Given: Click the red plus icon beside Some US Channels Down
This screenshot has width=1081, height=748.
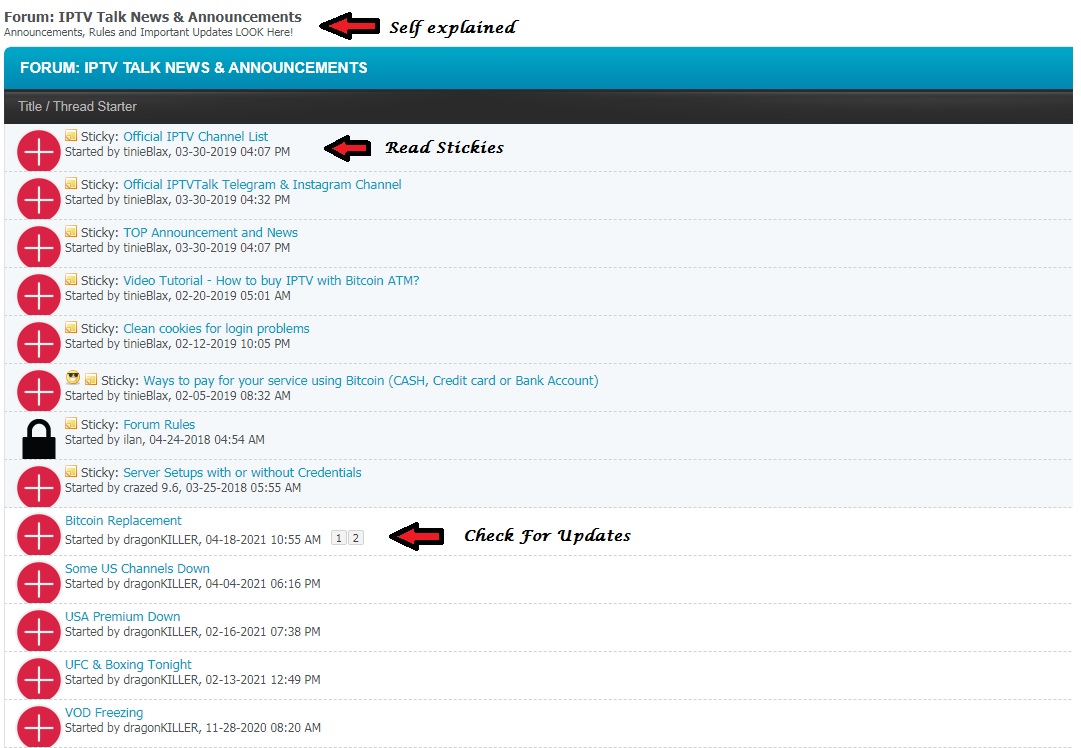Looking at the screenshot, I should (39, 583).
